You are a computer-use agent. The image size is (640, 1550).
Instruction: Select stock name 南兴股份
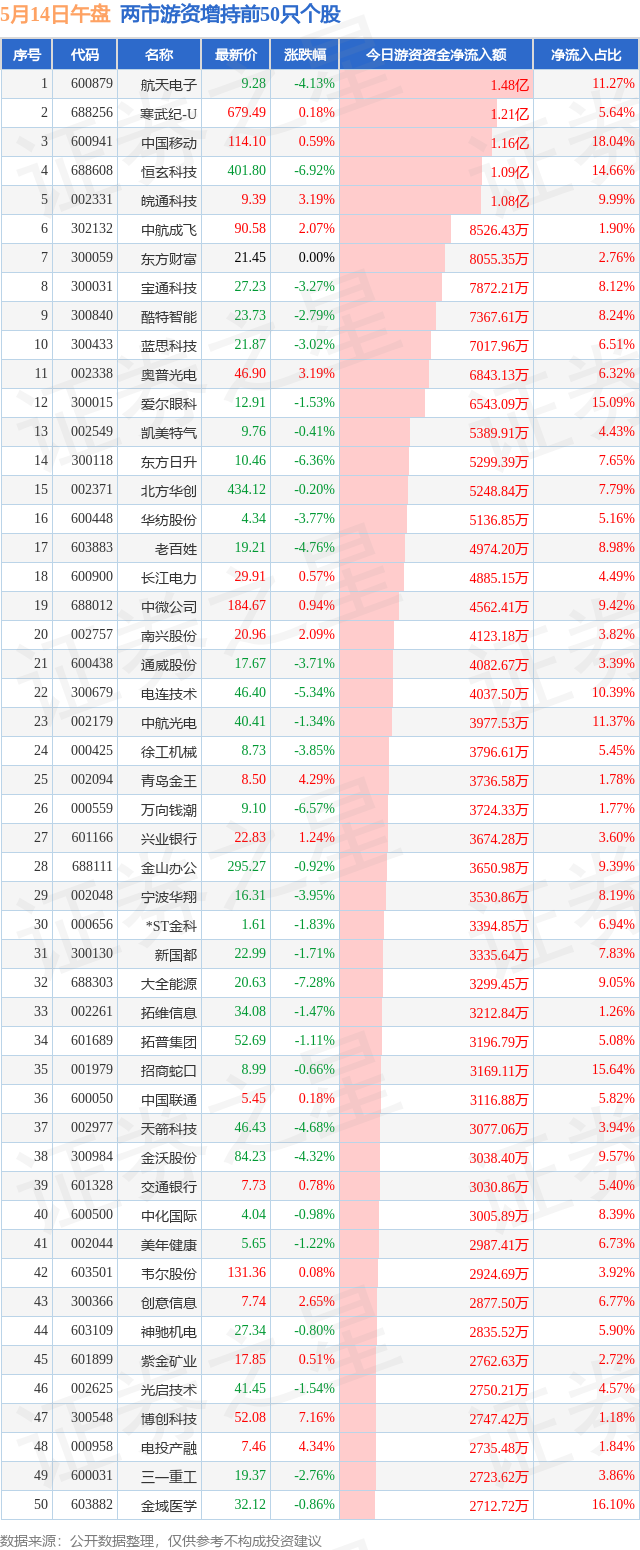coord(169,635)
